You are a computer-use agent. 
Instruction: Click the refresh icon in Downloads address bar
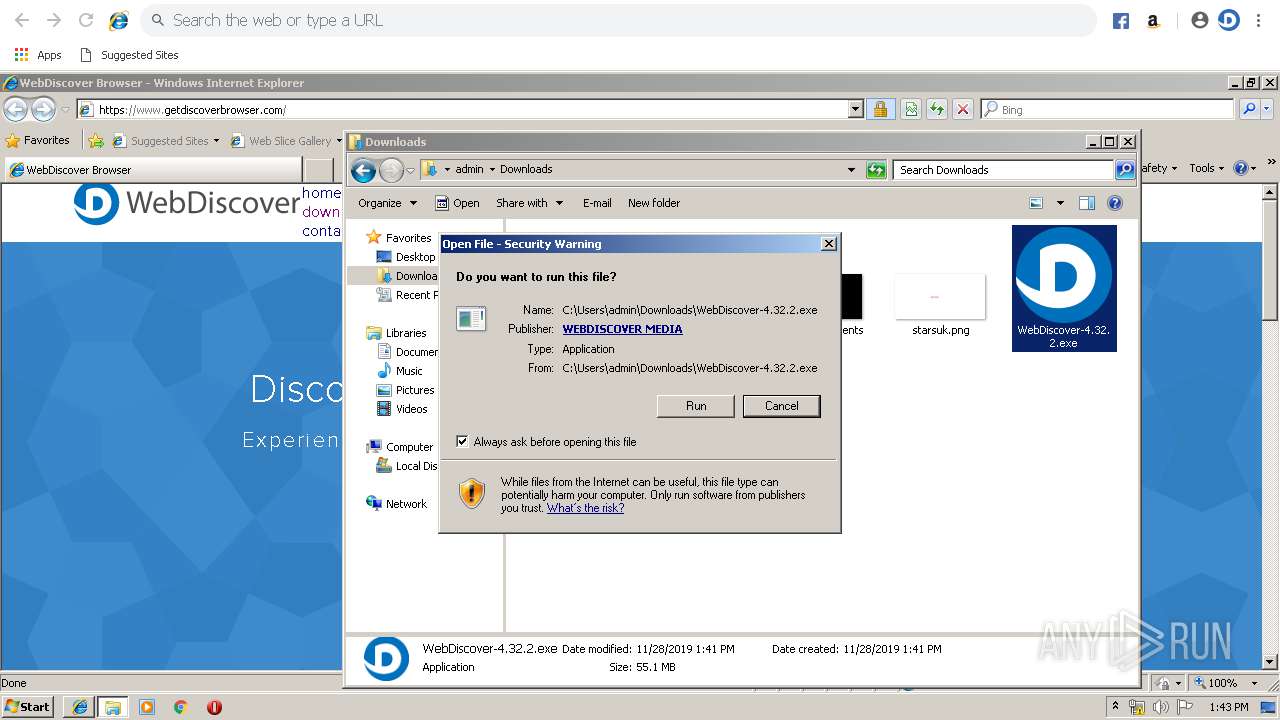click(x=876, y=170)
